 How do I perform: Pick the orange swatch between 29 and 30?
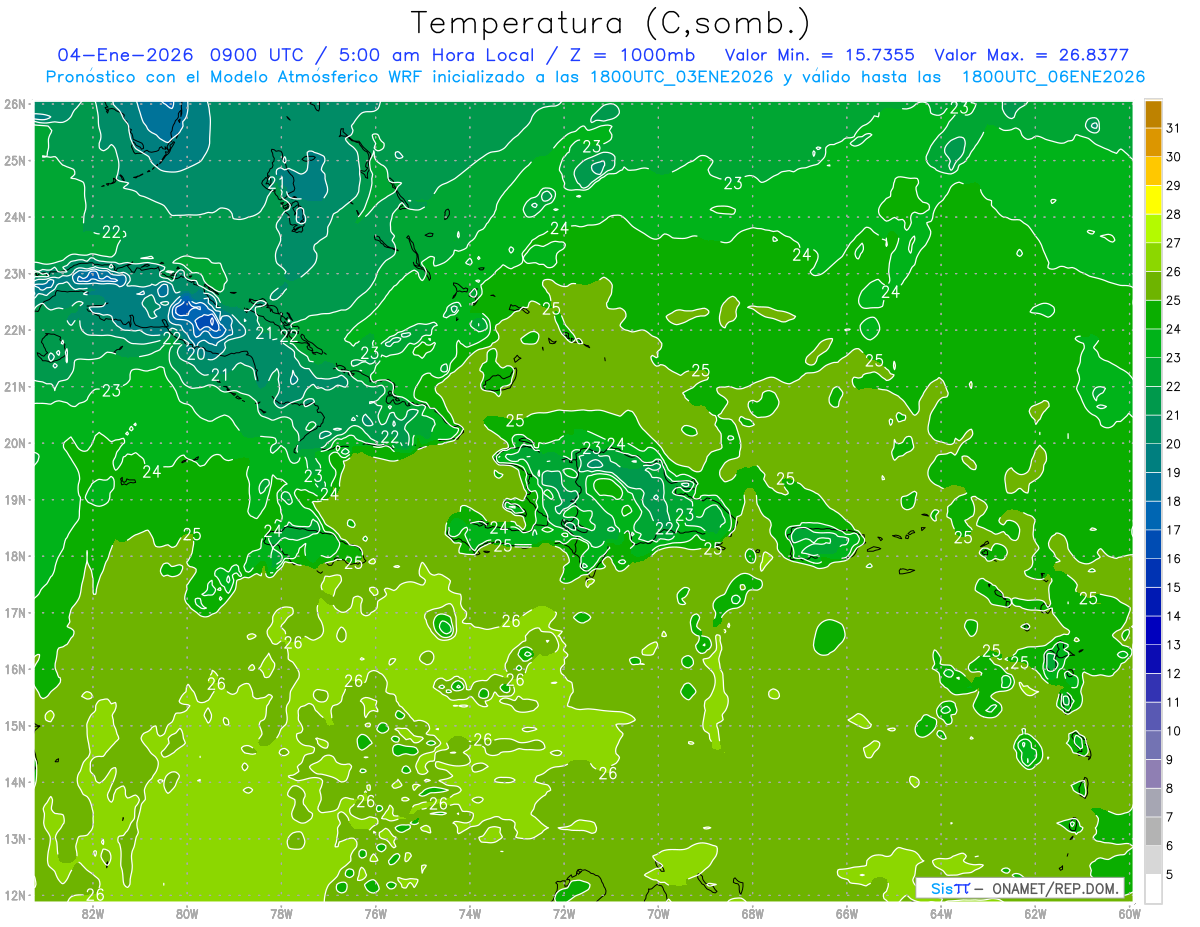pos(1153,171)
